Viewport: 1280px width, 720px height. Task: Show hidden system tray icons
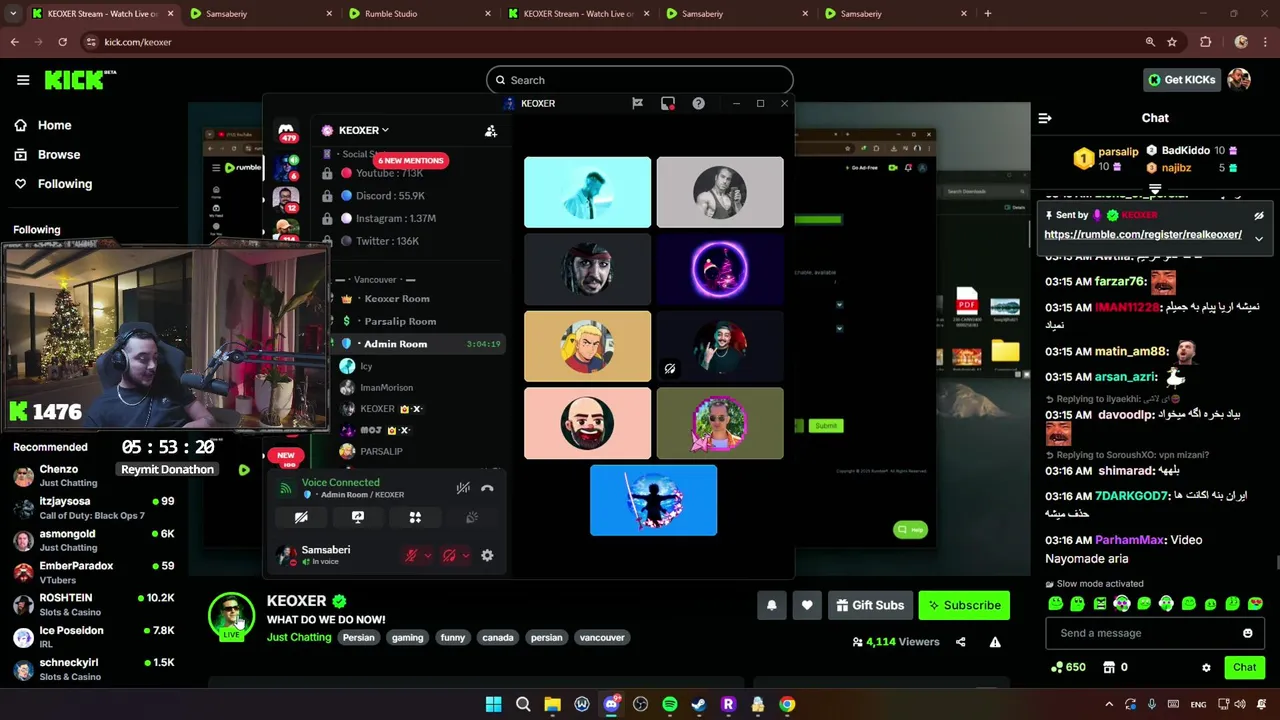pos(1109,704)
